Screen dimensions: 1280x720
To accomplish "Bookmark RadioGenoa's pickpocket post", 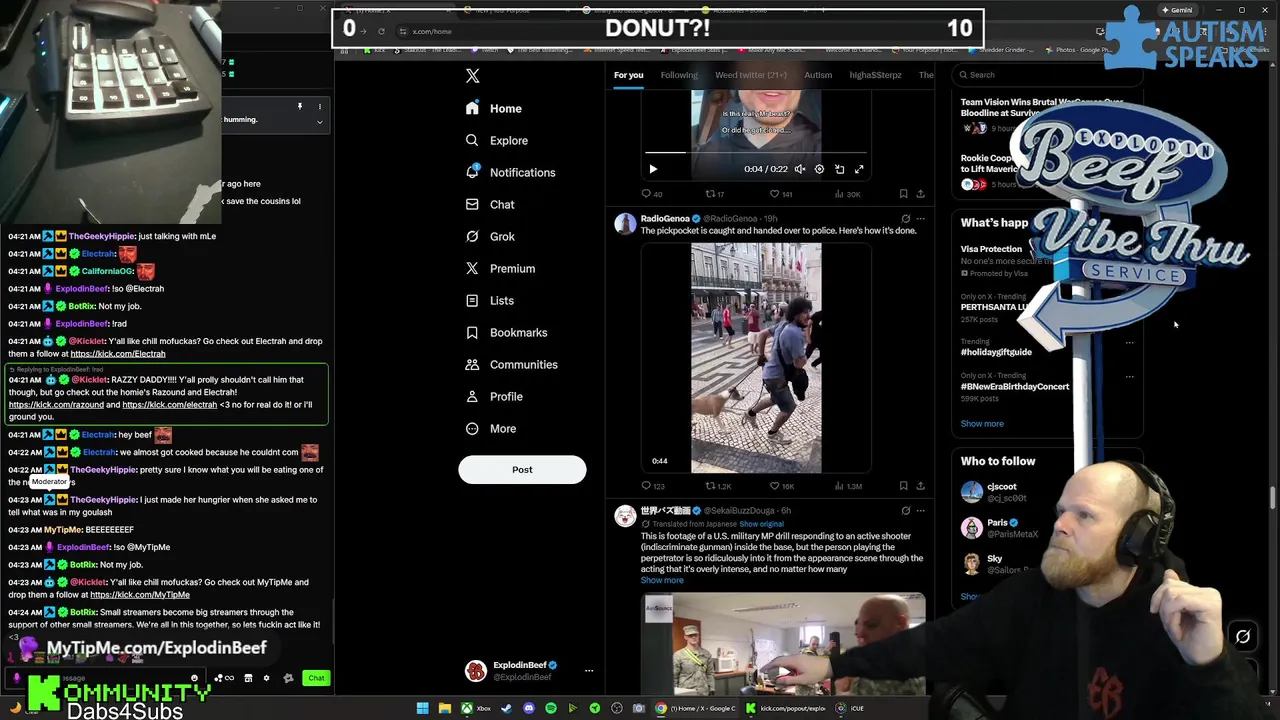I will [x=903, y=486].
